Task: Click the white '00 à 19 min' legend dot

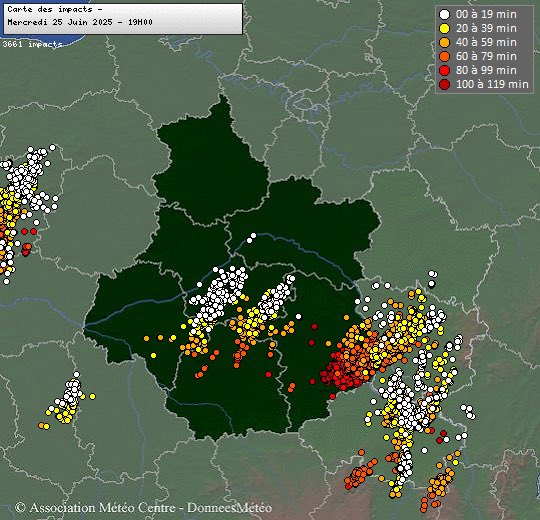Action: click(445, 14)
